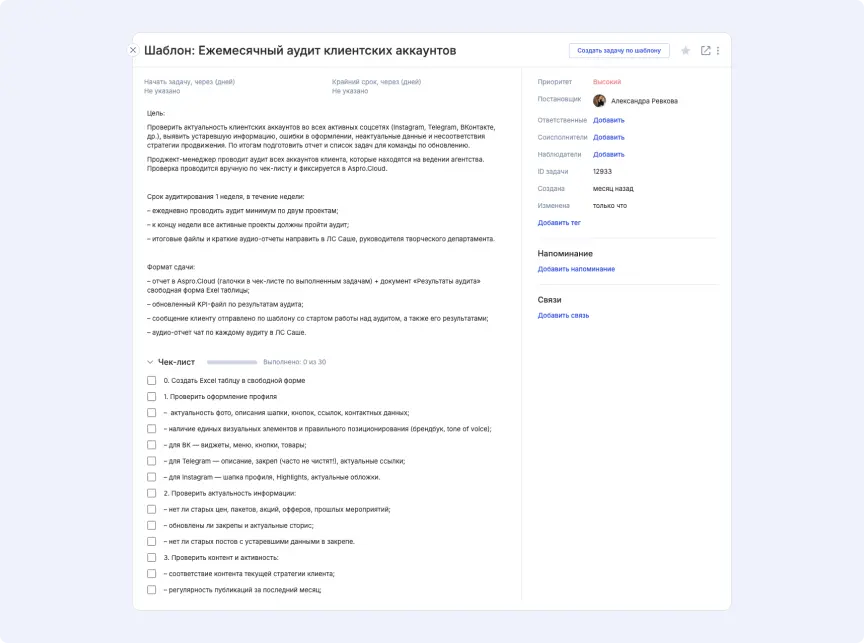Check '3. Проверить контент и активность'
The image size is (864, 643).
(x=152, y=557)
